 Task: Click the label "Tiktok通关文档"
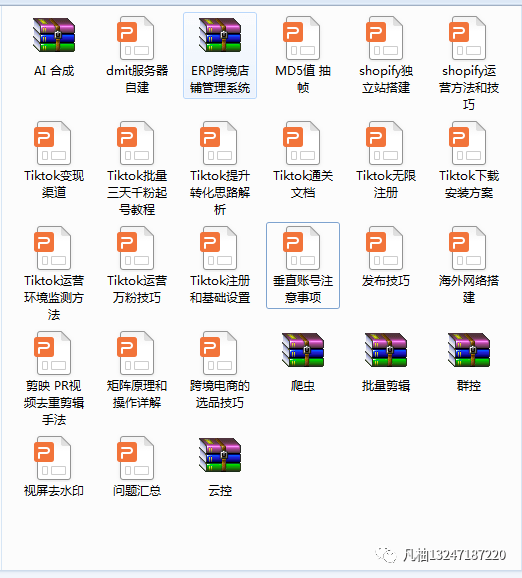303,184
